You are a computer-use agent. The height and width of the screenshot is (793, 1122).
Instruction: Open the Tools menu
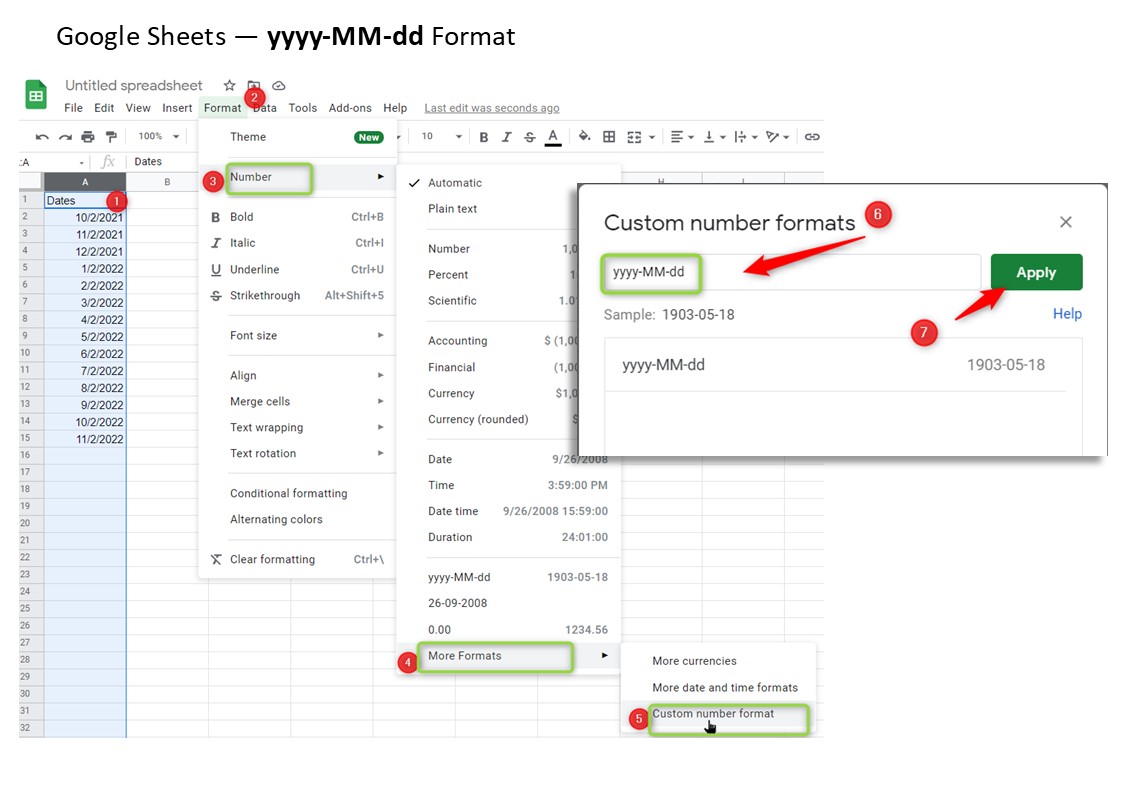[x=303, y=108]
